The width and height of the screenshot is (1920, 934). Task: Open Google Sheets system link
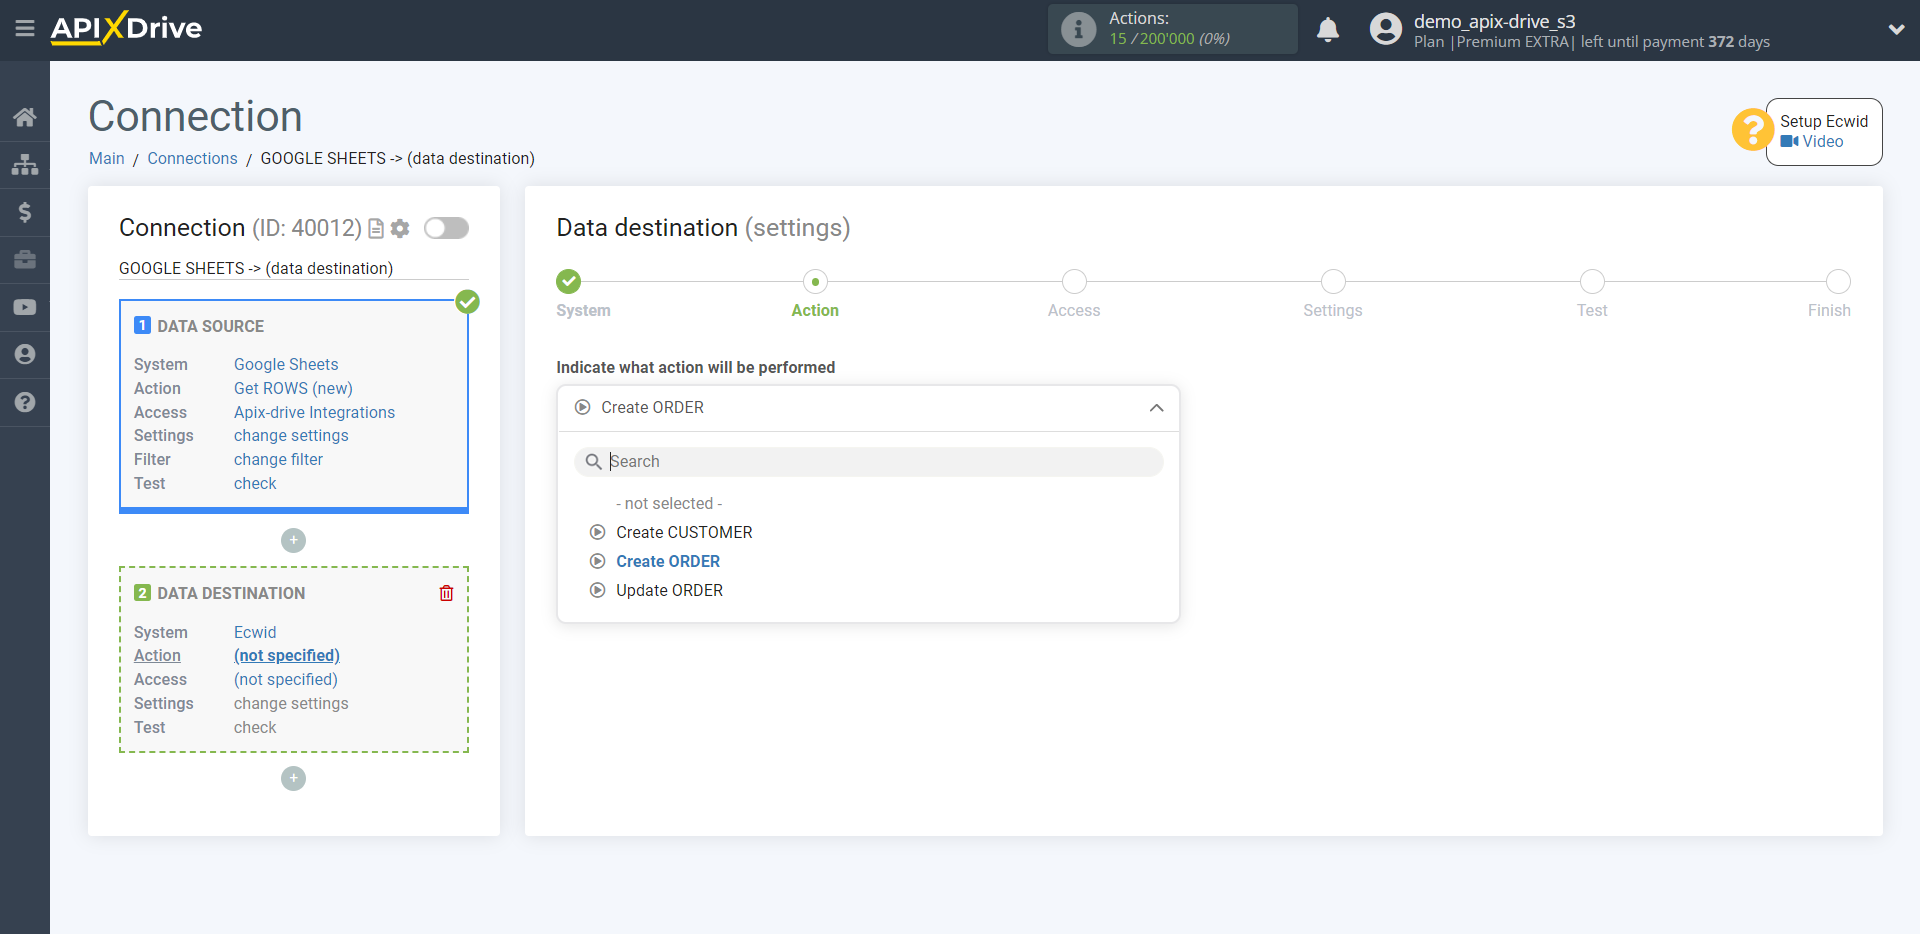286,364
